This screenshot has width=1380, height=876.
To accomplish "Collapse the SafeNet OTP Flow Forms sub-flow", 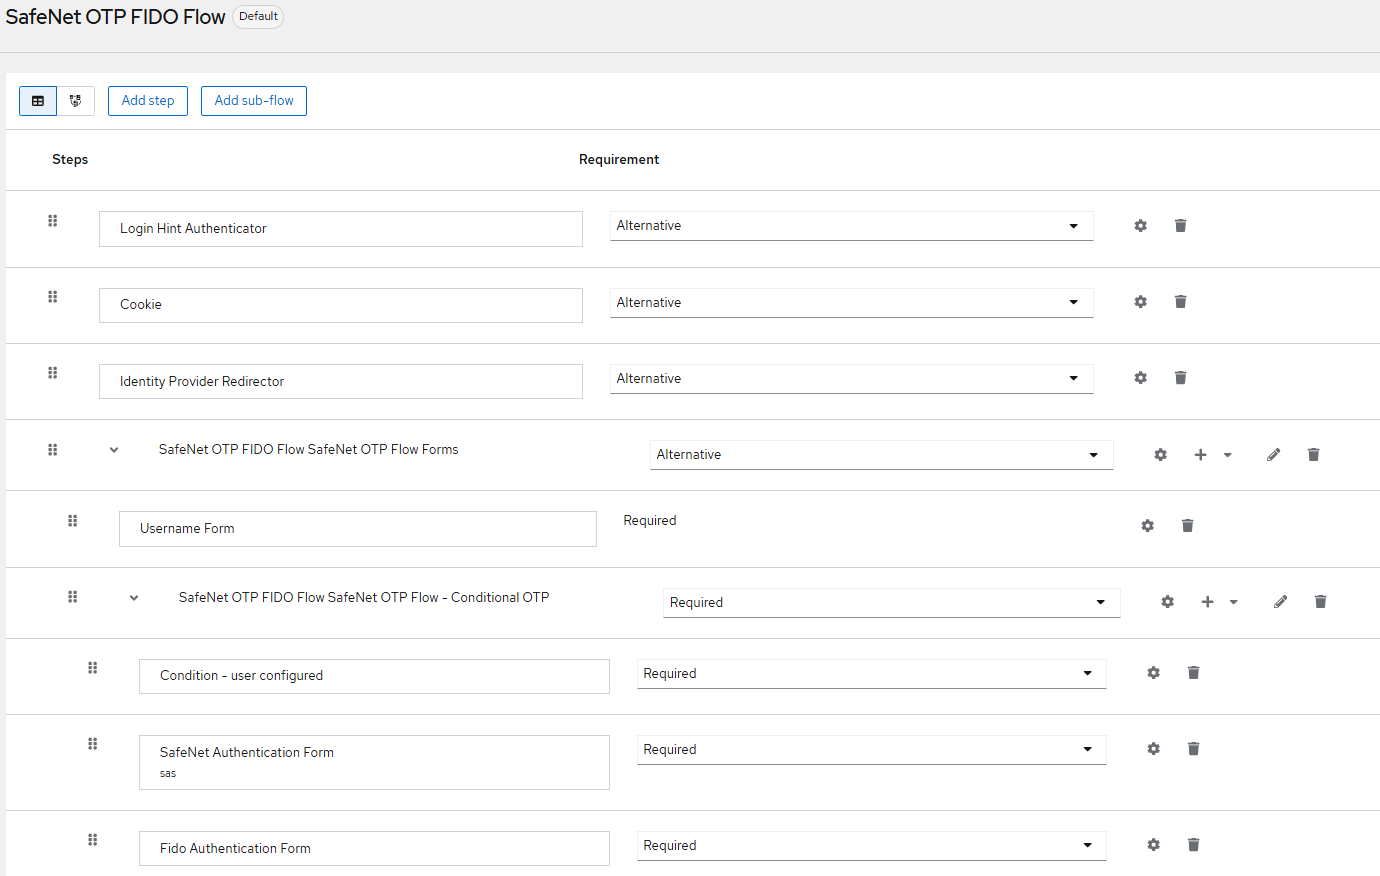I will click(114, 450).
